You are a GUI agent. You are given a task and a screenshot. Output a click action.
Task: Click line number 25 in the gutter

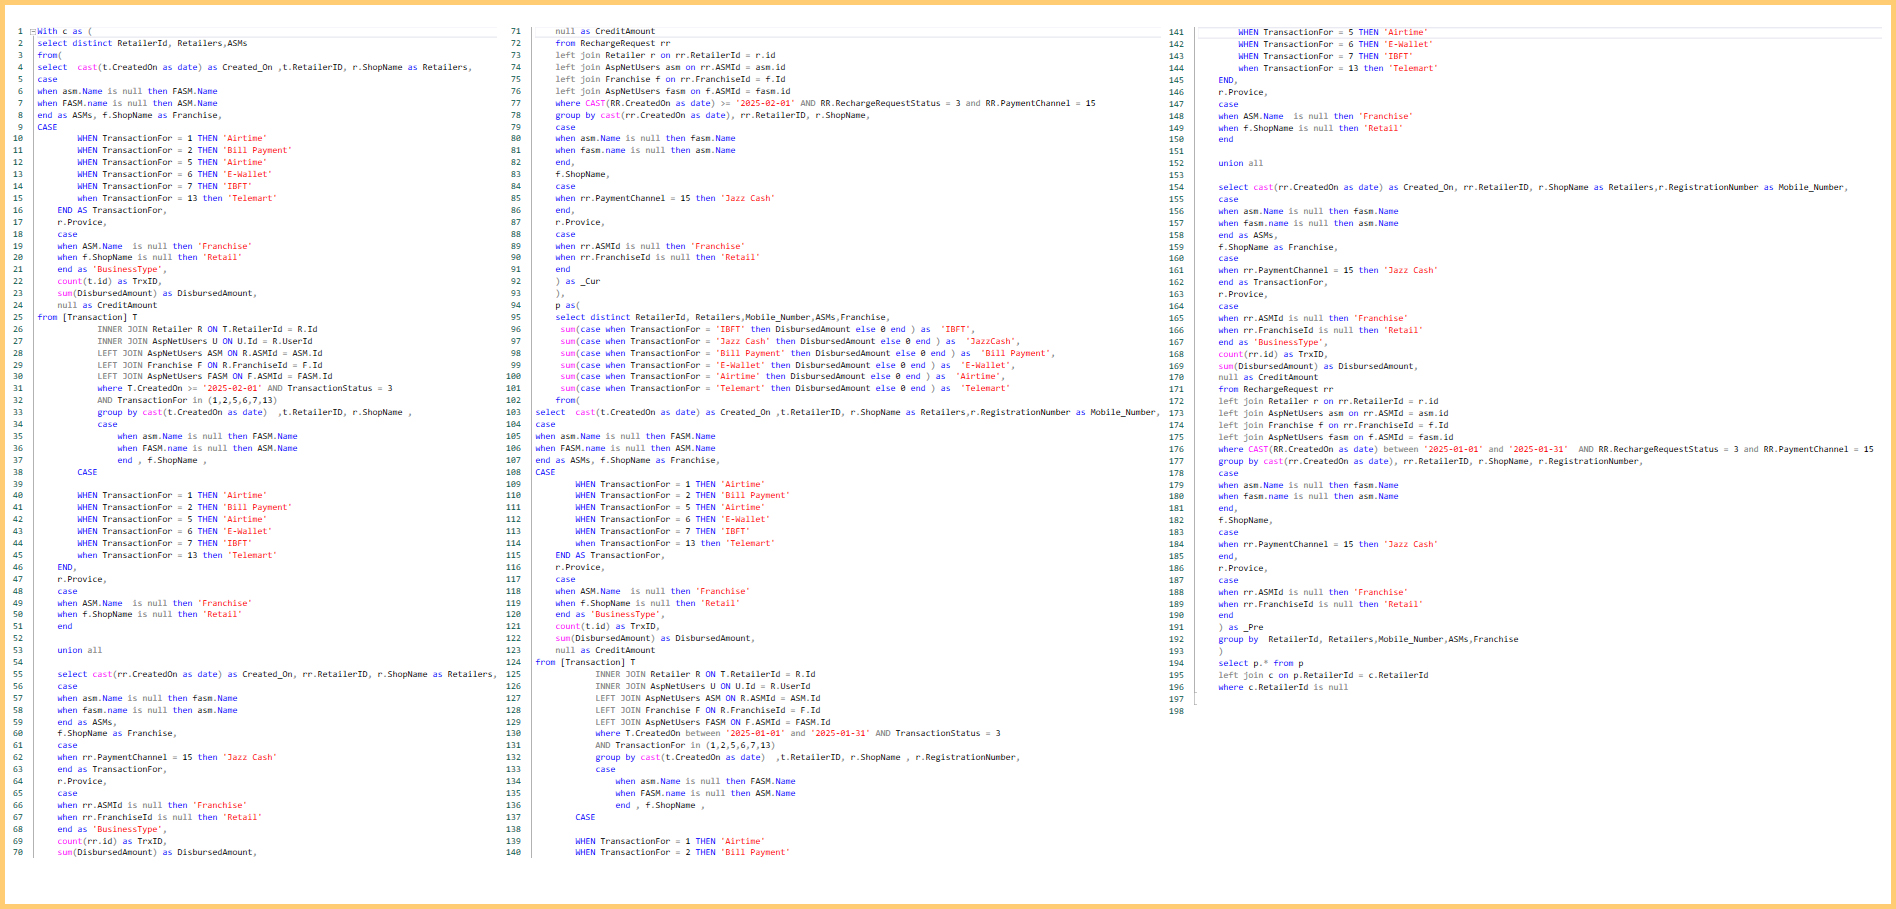(18, 317)
